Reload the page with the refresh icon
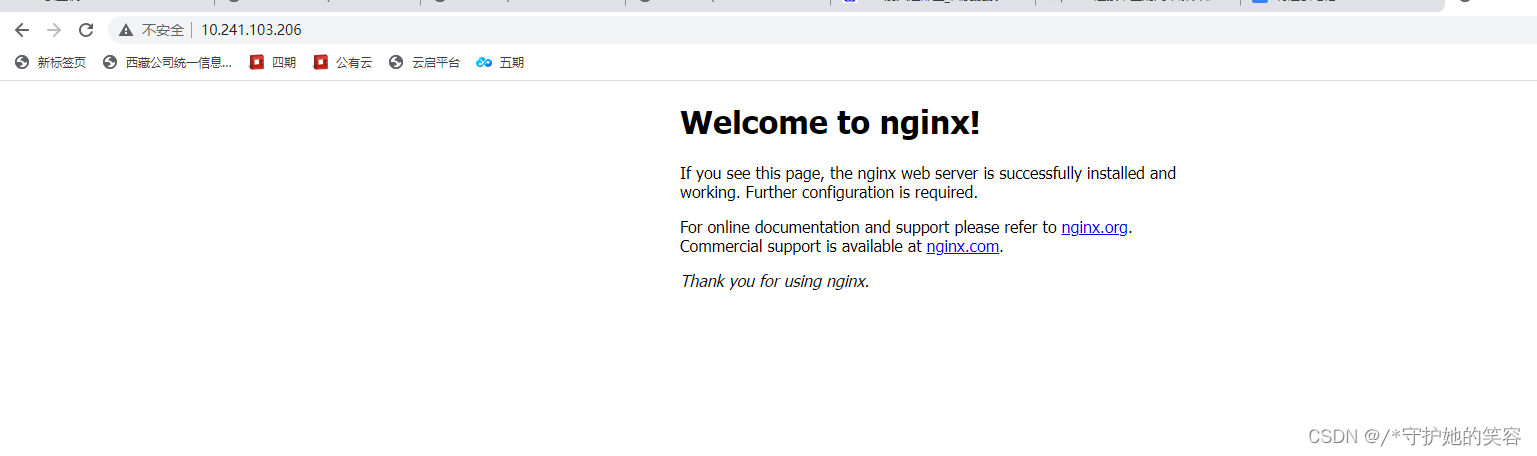Screen dimensions: 1537x456 click(86, 30)
